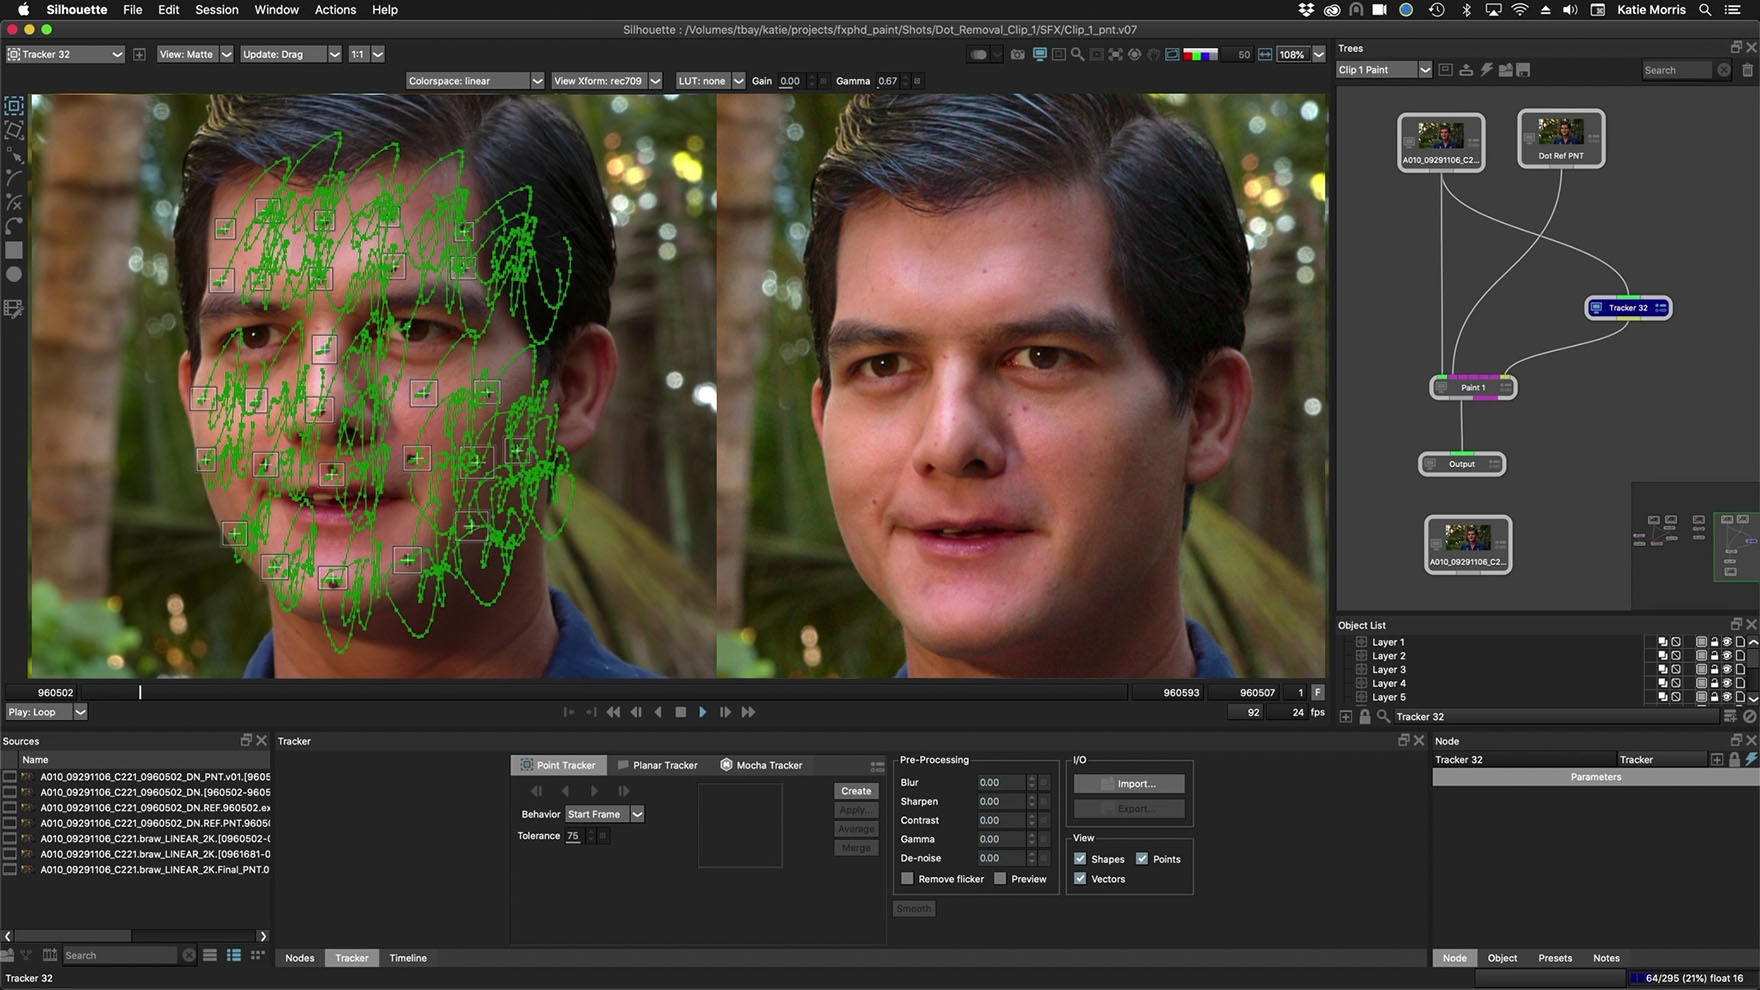Click the camera snapshot icon in viewer toolbar
Image resolution: width=1760 pixels, height=990 pixels.
click(x=1018, y=54)
